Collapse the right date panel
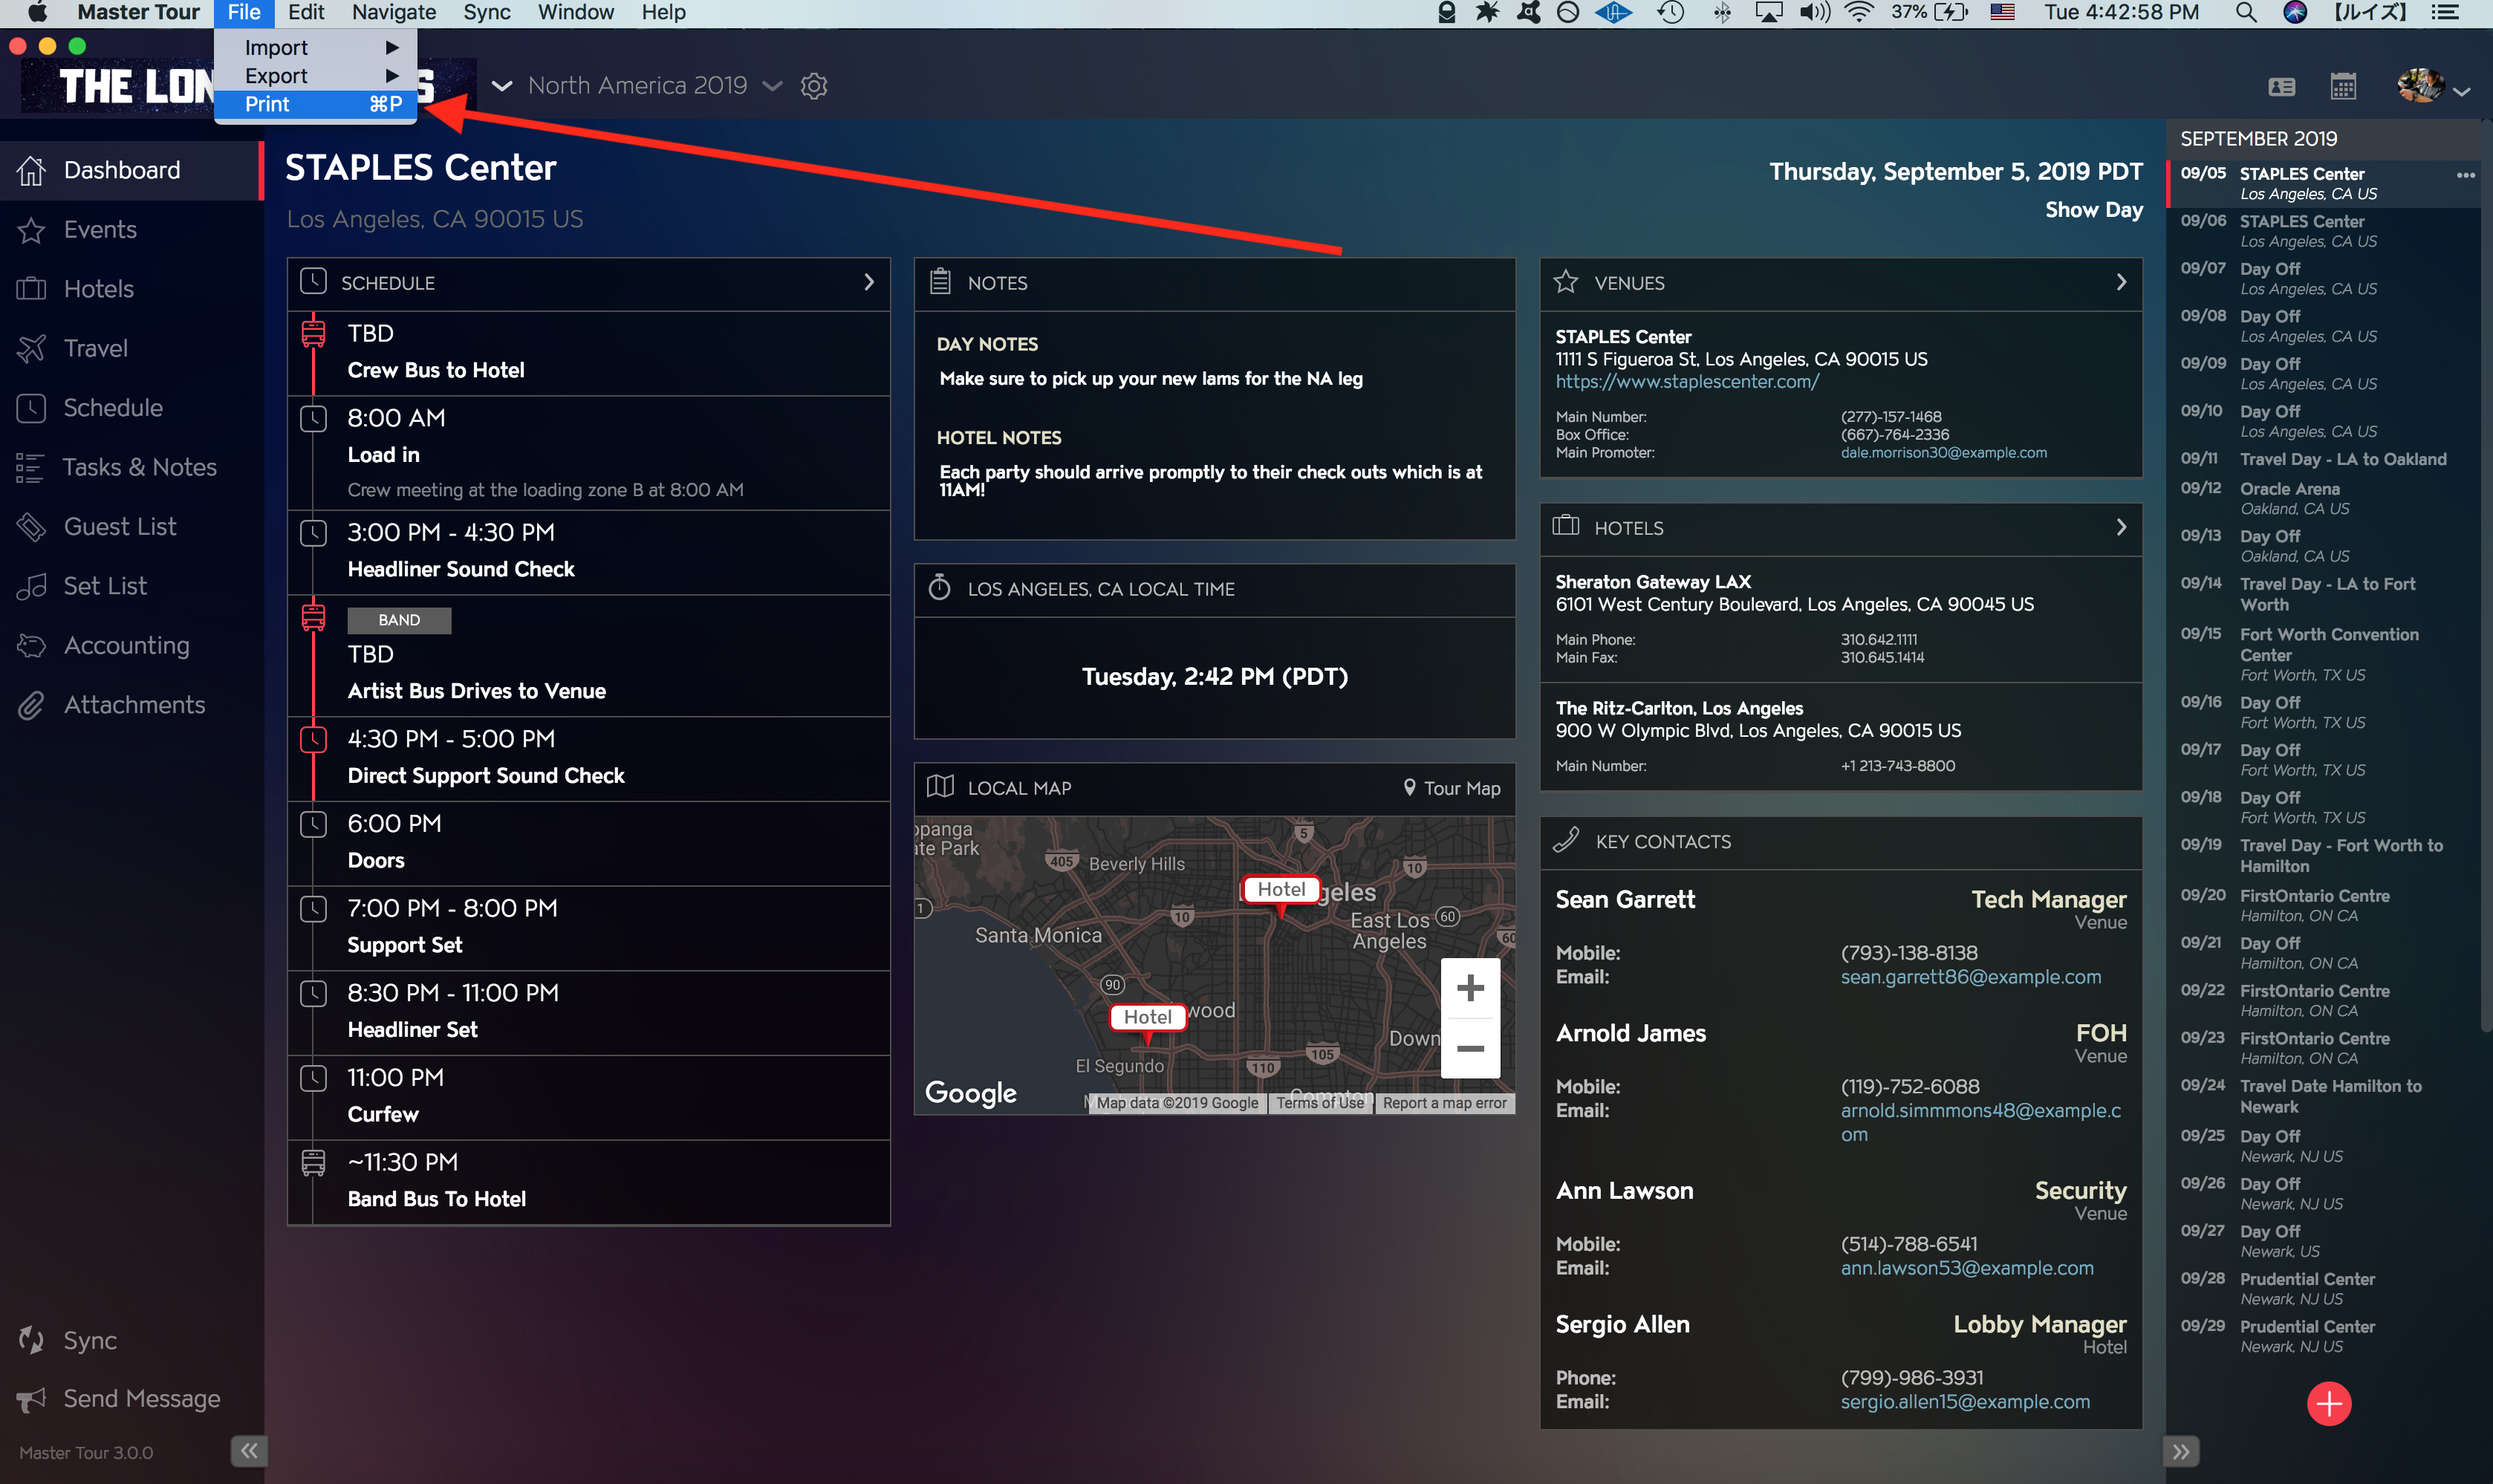This screenshot has width=2493, height=1484. 2181,1451
